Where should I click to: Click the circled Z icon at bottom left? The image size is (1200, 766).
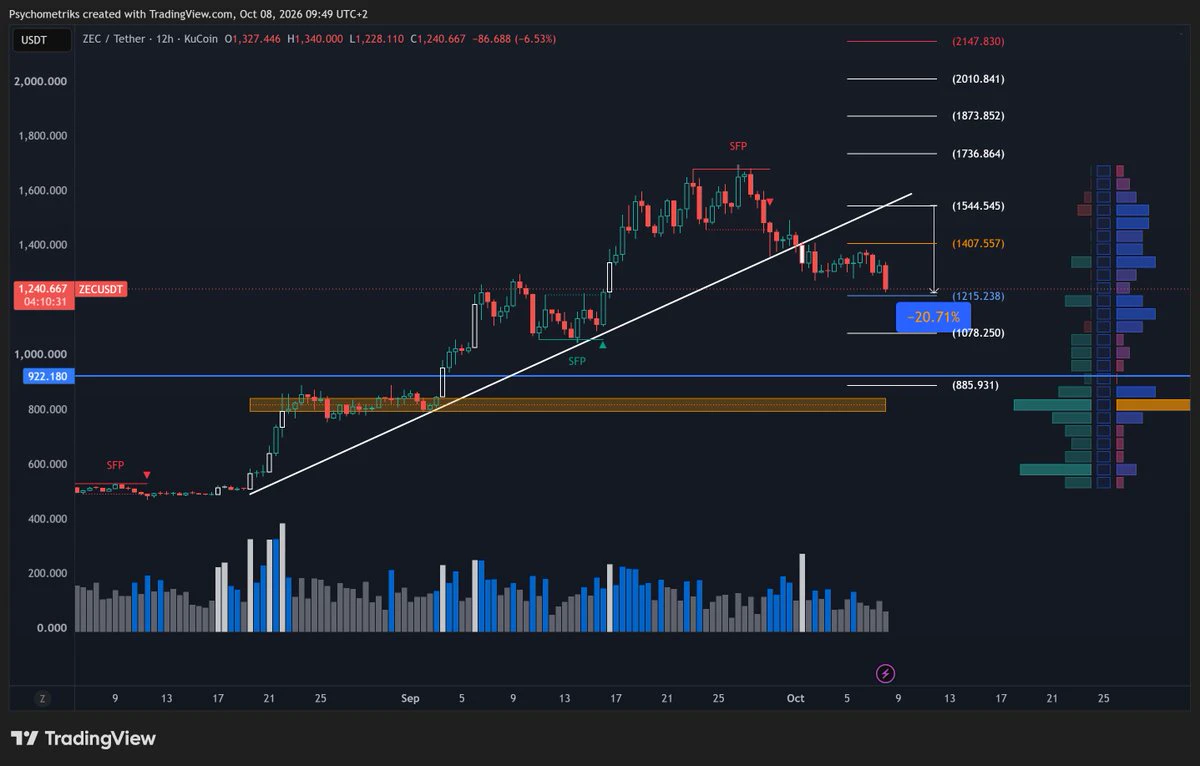coord(42,699)
